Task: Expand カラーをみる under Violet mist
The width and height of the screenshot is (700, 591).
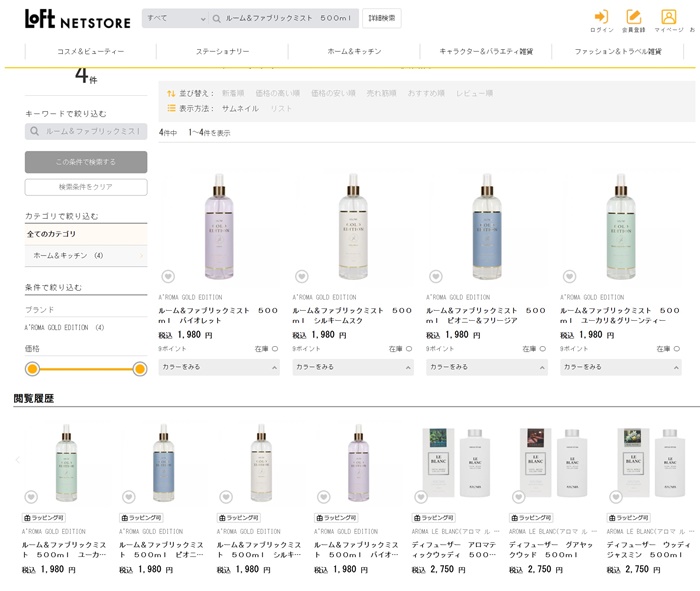Action: click(219, 367)
